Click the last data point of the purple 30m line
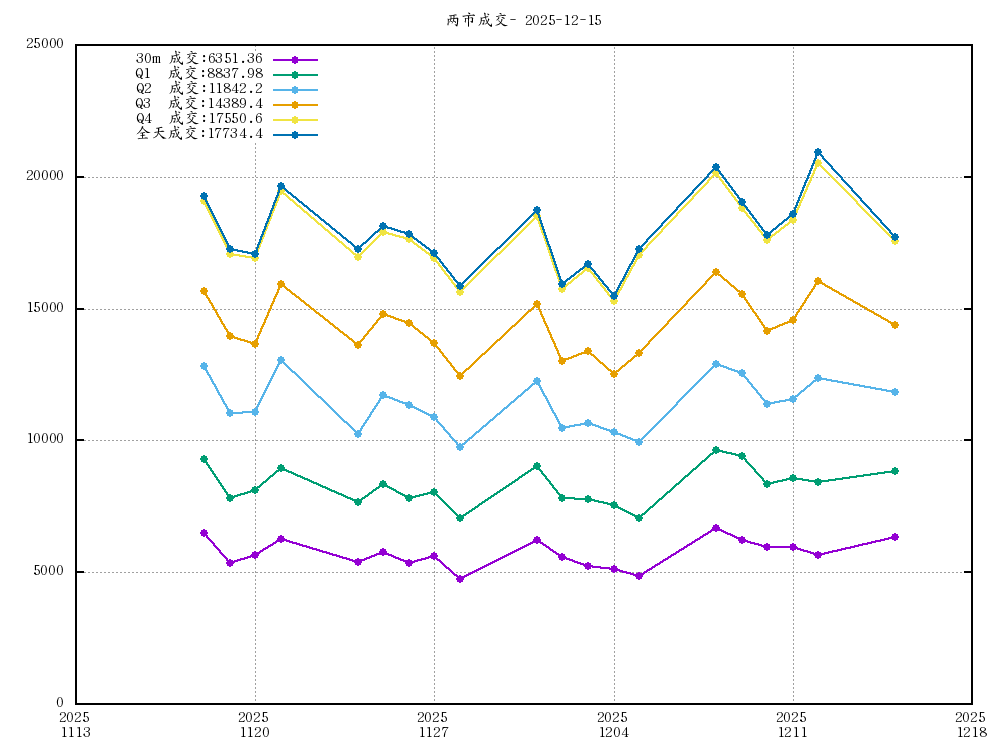Screen dimensions: 1000x750 coord(895,537)
